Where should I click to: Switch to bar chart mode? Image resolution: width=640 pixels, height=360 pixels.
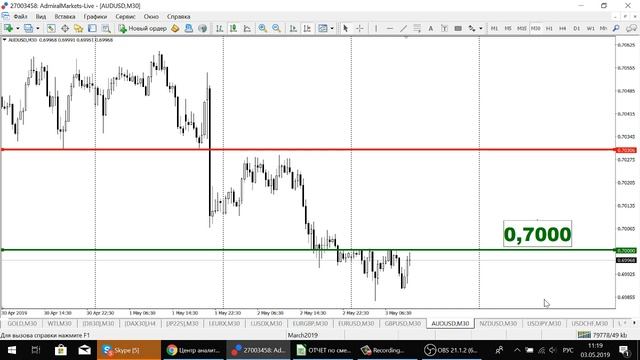tap(219, 28)
